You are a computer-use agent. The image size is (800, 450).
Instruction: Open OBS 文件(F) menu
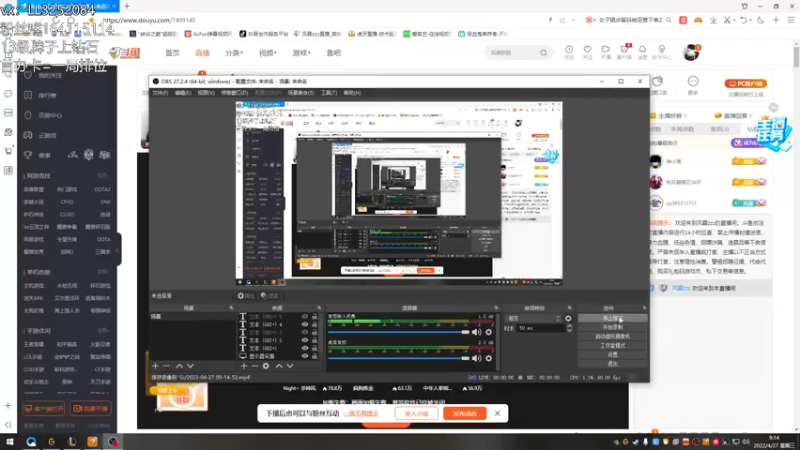(x=160, y=93)
